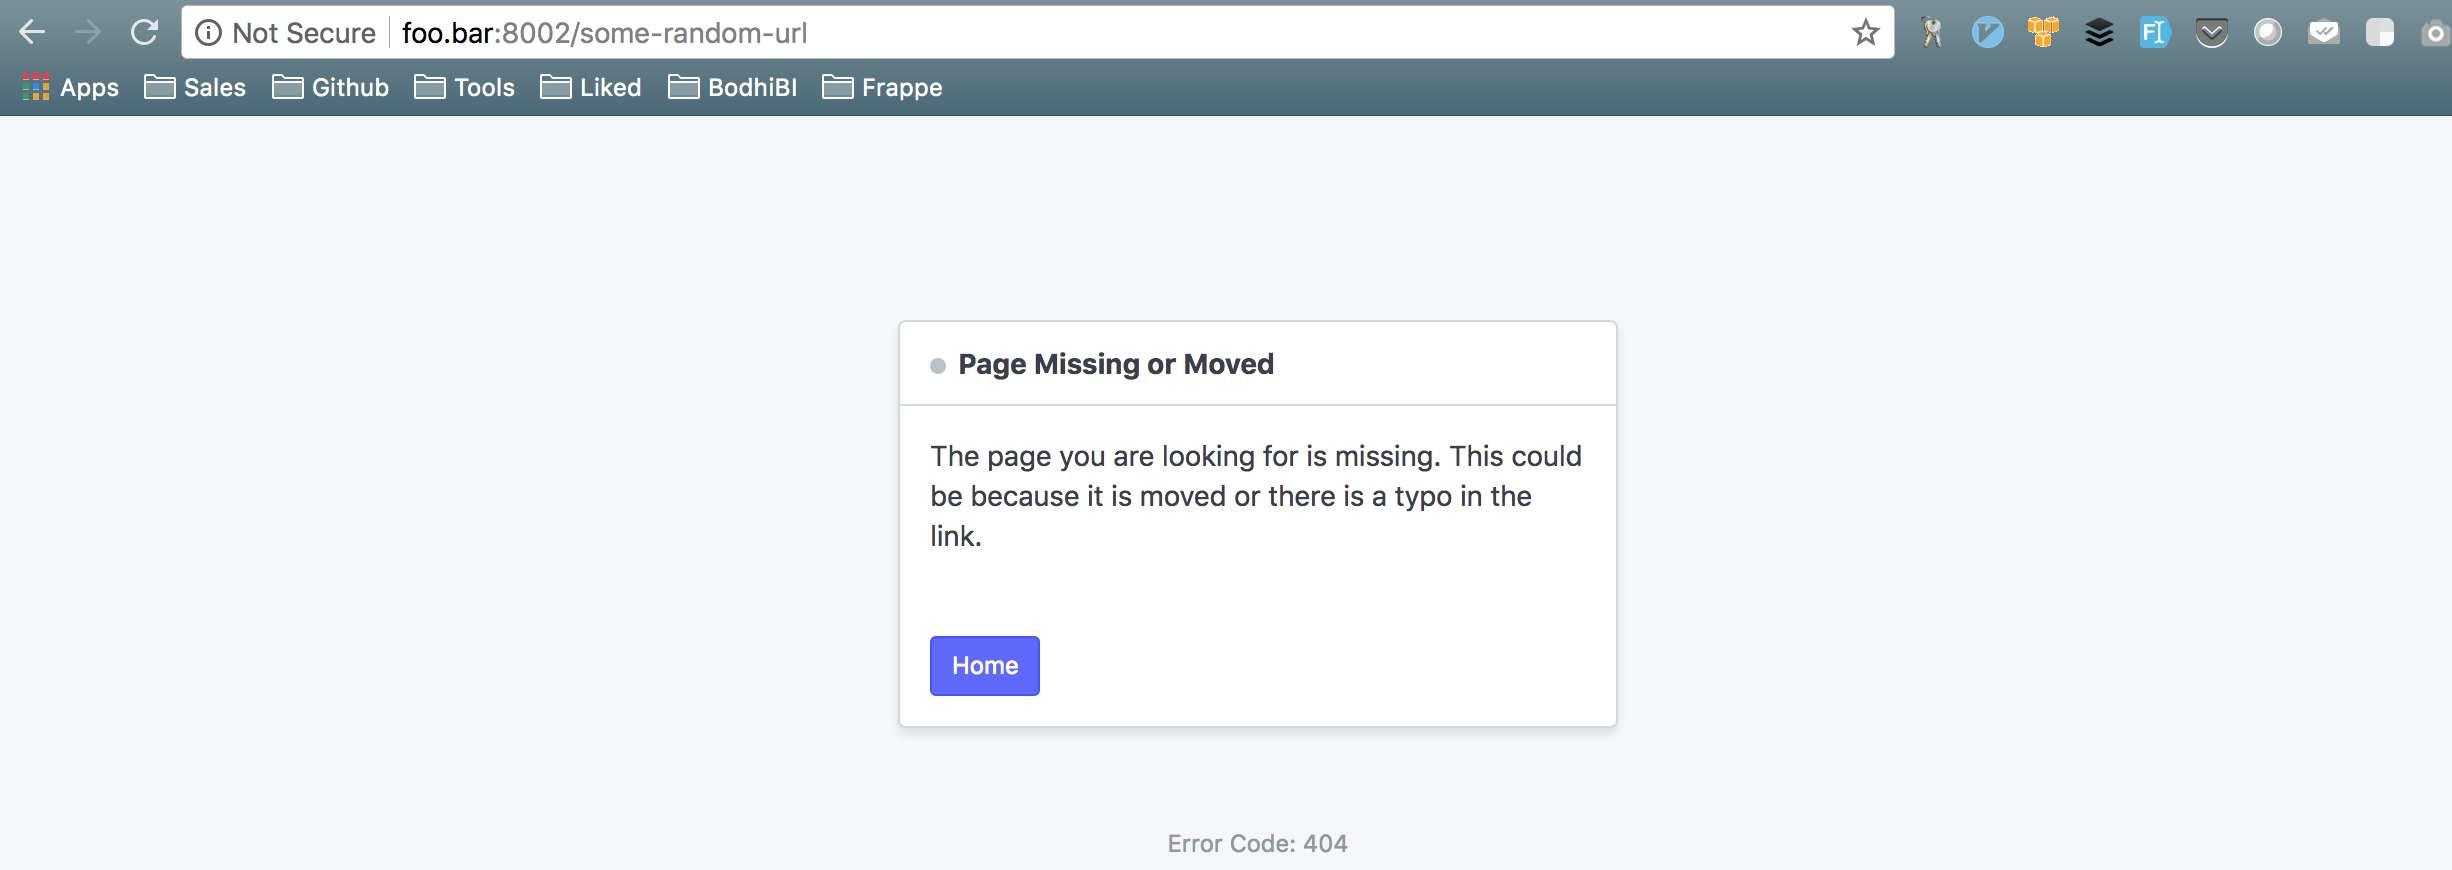Open the orange boxes extension icon
The width and height of the screenshot is (2452, 870).
pyautogui.click(x=2044, y=33)
